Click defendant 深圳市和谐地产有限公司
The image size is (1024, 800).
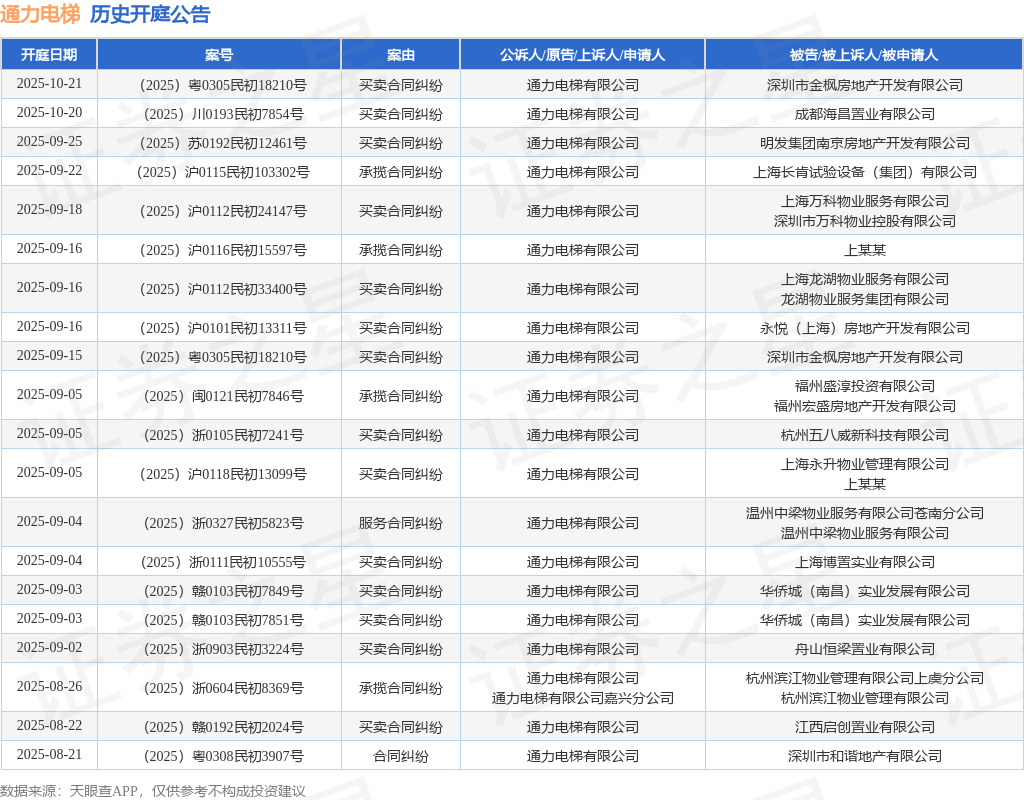865,757
